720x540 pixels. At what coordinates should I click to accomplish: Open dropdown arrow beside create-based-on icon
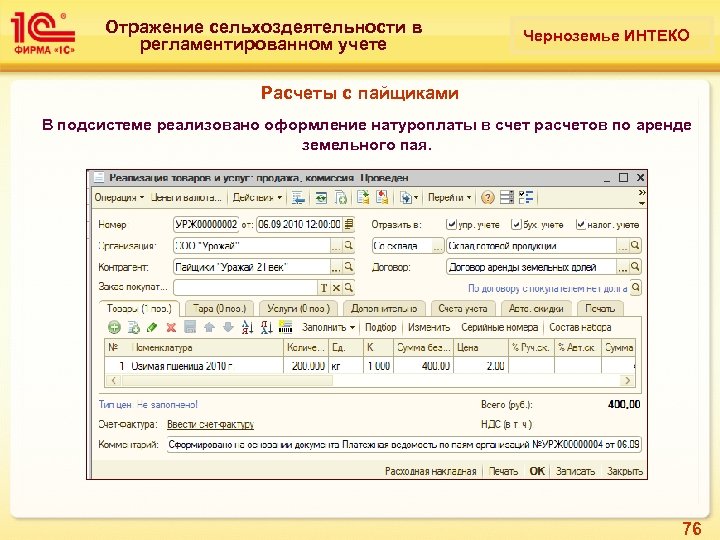(x=416, y=198)
